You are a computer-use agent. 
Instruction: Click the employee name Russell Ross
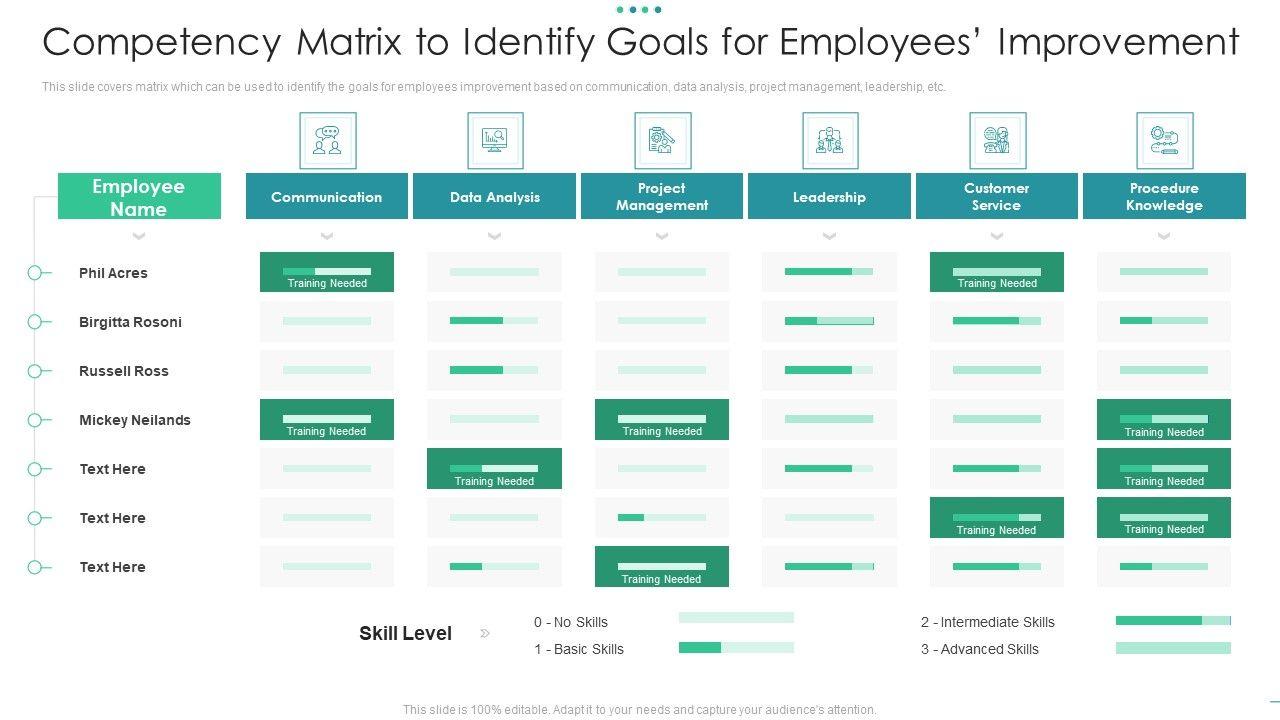point(124,371)
